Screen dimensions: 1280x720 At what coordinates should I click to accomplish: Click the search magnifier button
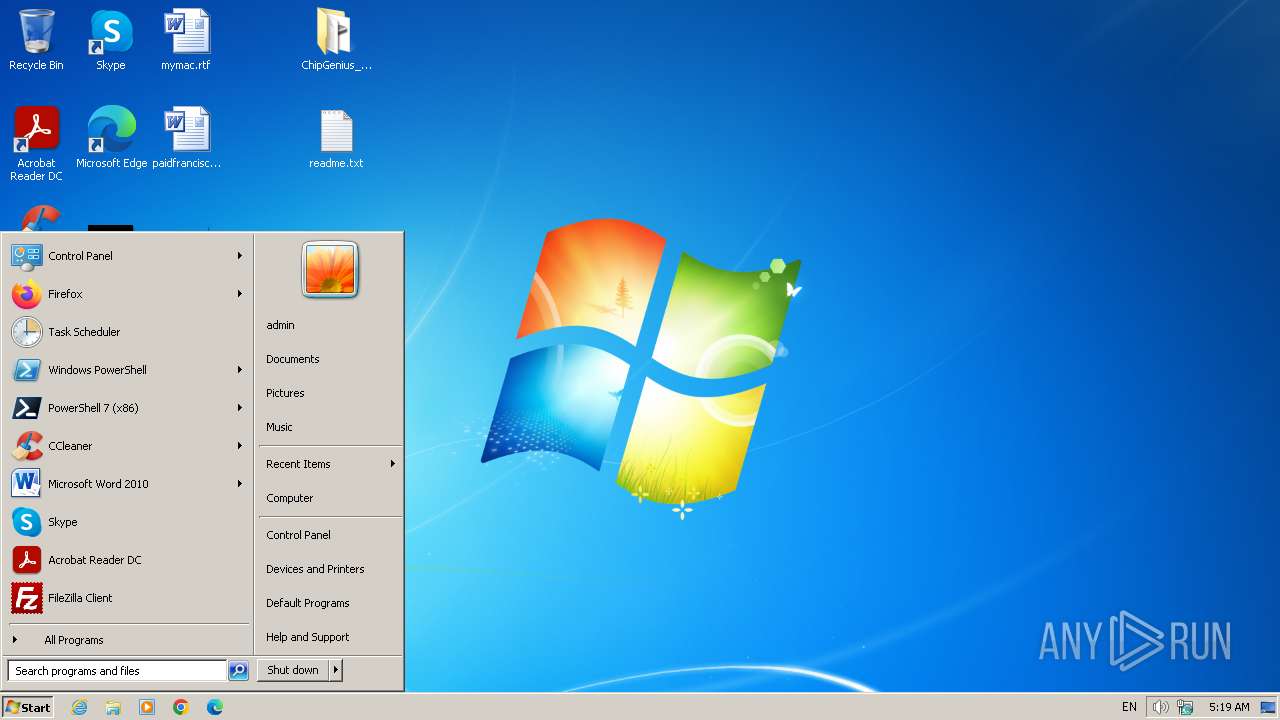click(238, 671)
